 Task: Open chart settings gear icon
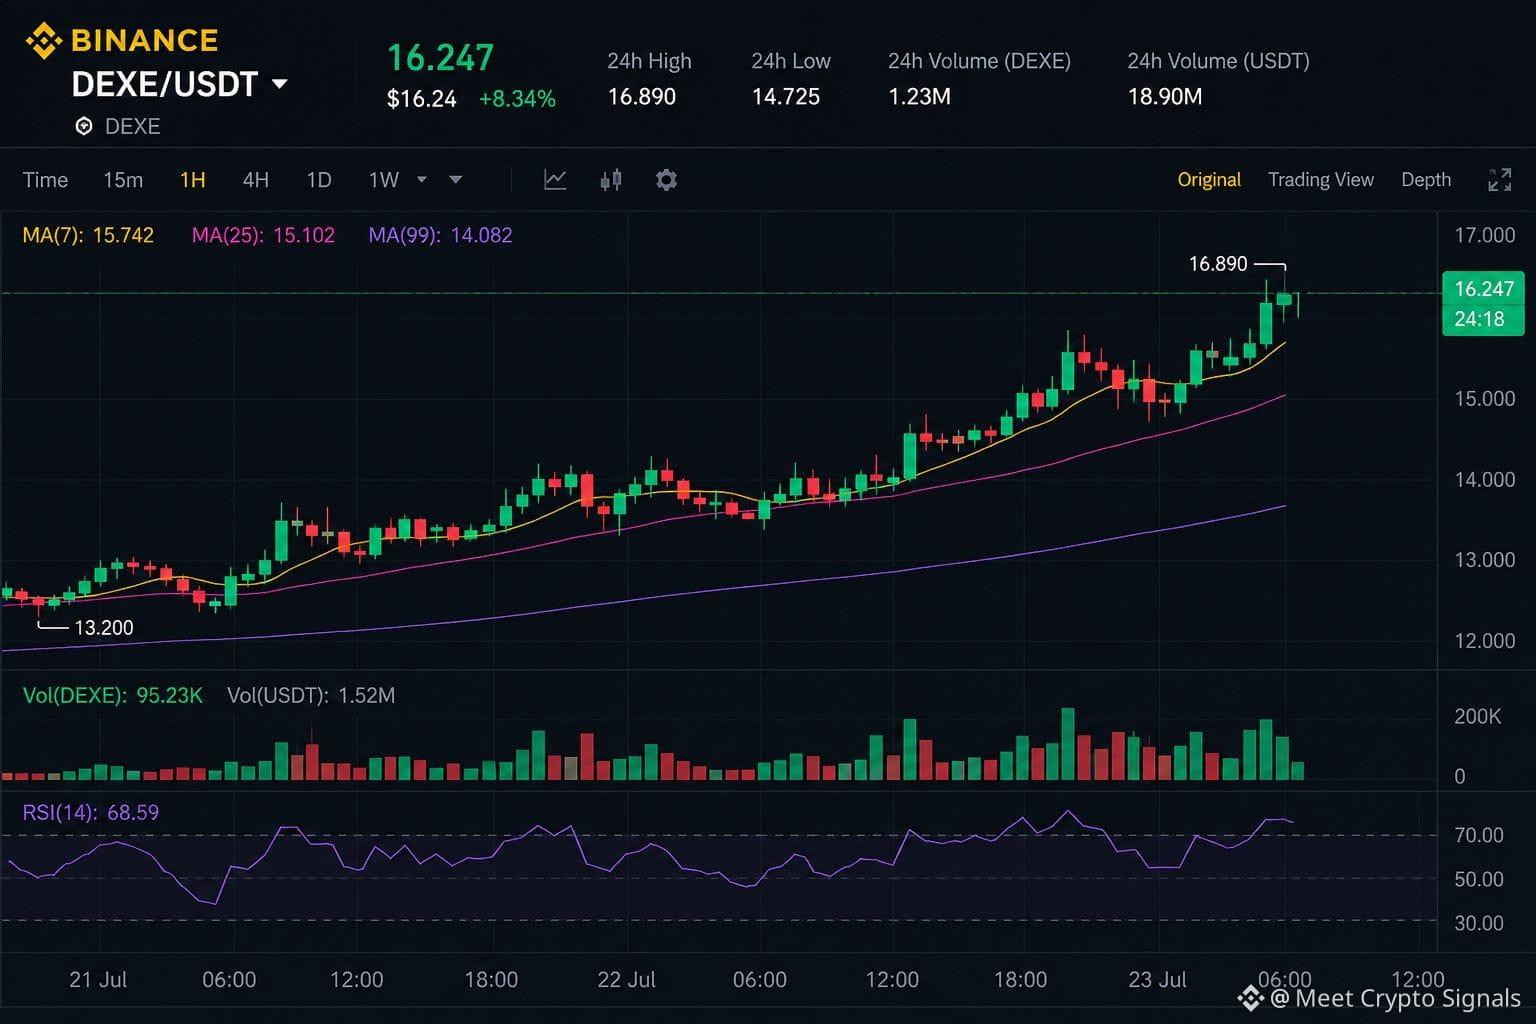(x=666, y=180)
